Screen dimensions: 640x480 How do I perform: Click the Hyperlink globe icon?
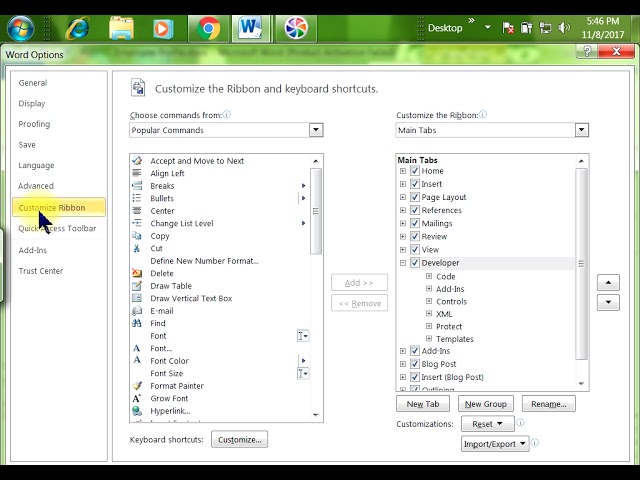pyautogui.click(x=137, y=411)
